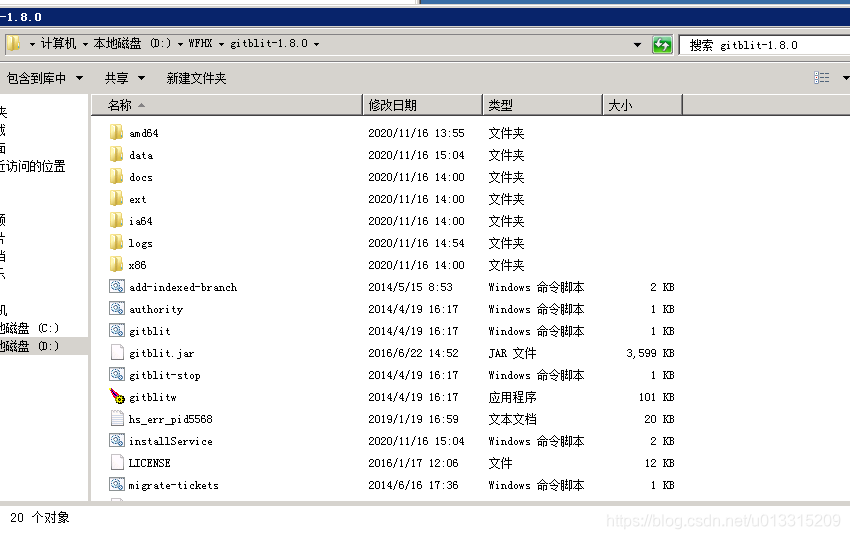Click the add-indexed-branch file name

tap(183, 287)
